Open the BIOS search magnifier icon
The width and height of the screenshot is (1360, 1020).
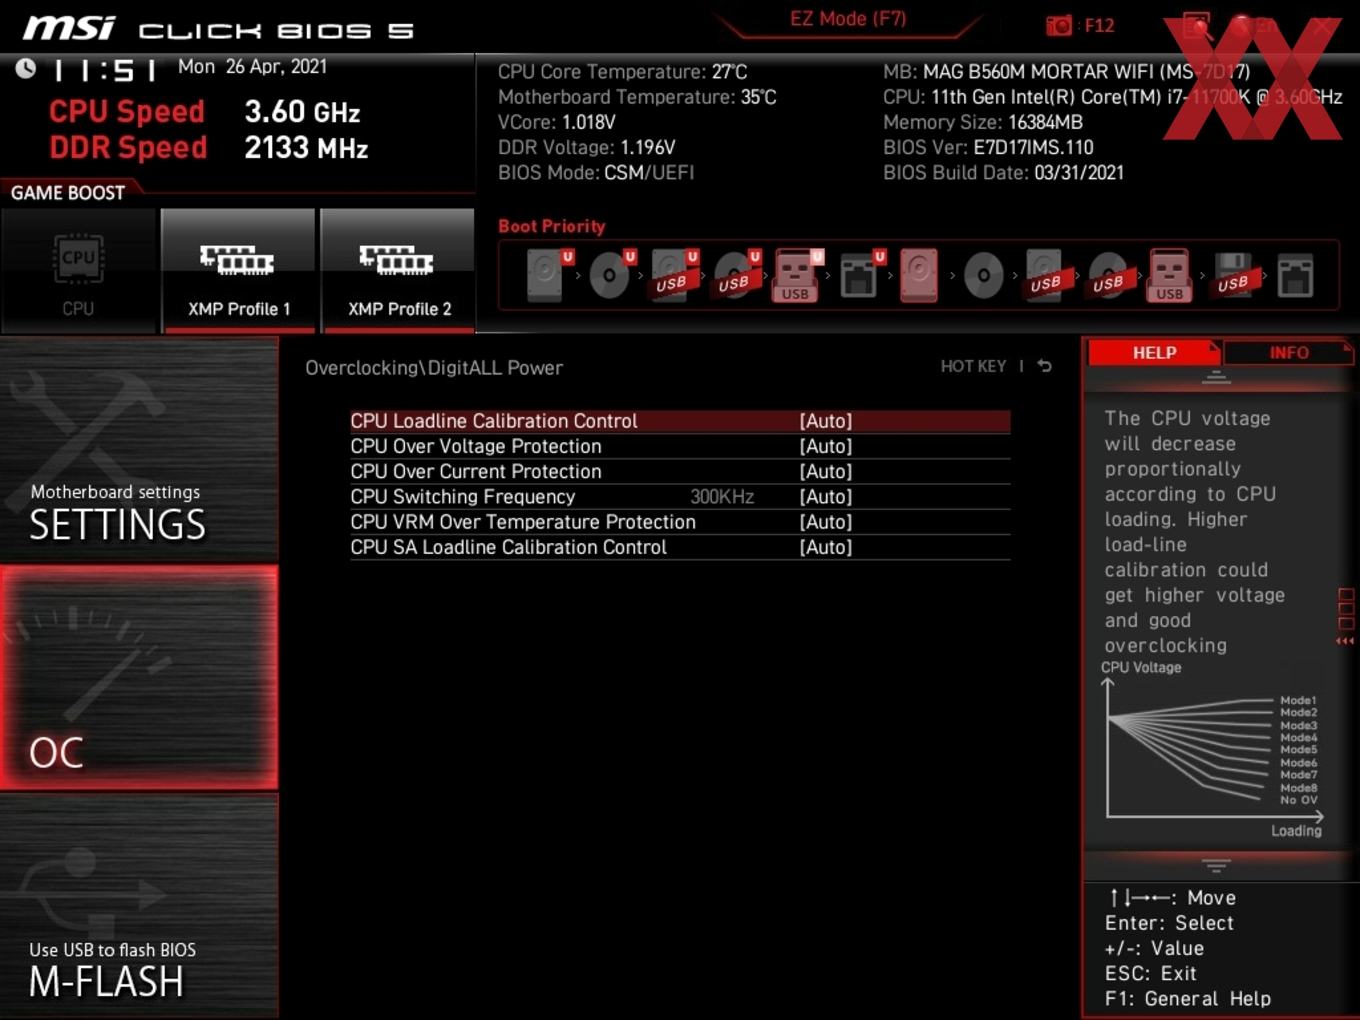pyautogui.click(x=1196, y=25)
